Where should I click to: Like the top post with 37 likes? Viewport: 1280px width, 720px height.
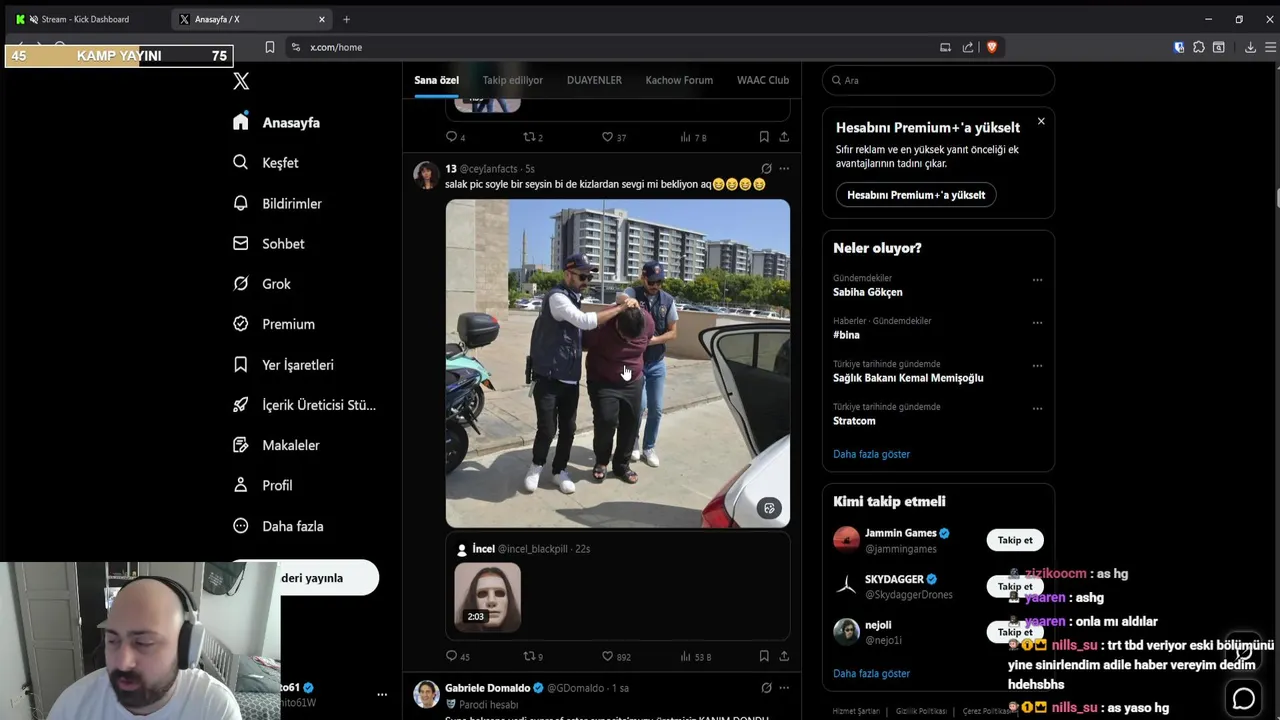coord(614,137)
